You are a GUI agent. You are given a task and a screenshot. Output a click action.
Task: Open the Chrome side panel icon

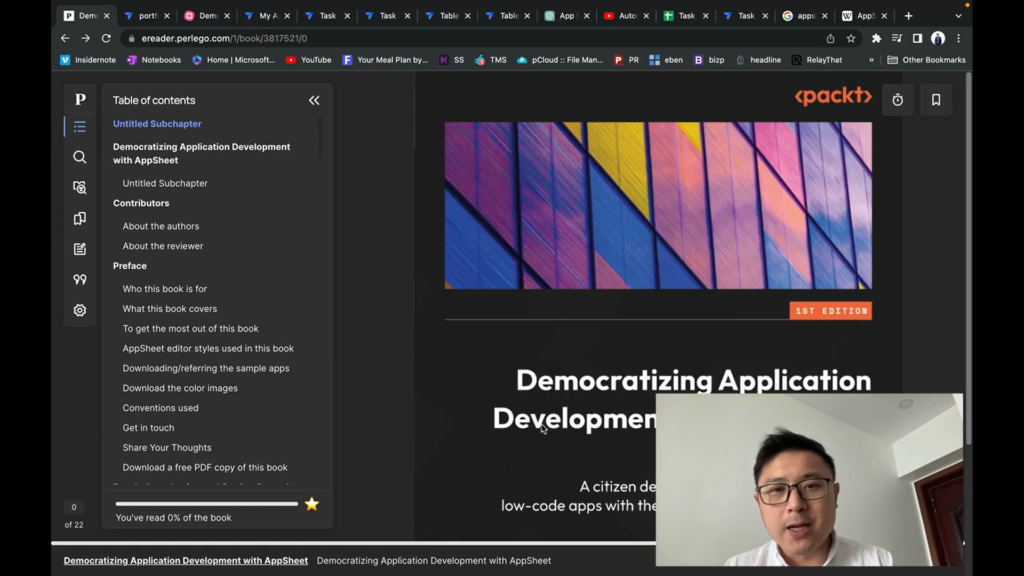(918, 39)
